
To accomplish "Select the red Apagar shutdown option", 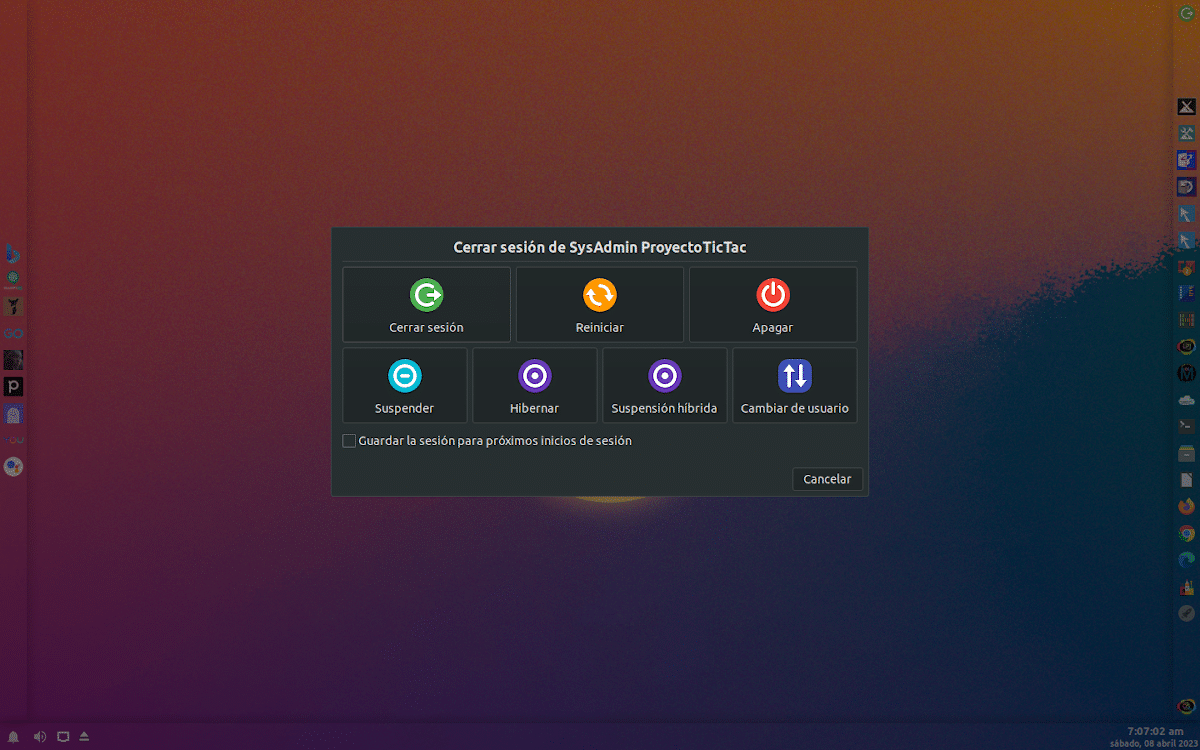I will point(773,304).
